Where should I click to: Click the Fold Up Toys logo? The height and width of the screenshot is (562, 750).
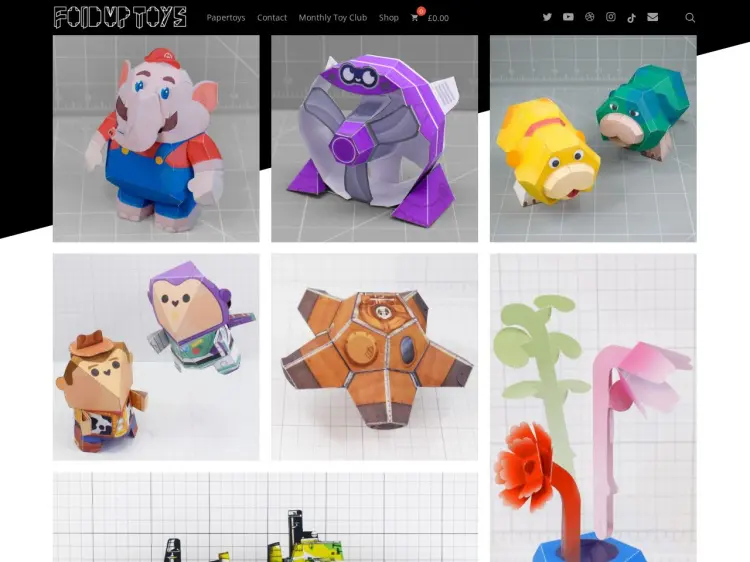pyautogui.click(x=120, y=17)
